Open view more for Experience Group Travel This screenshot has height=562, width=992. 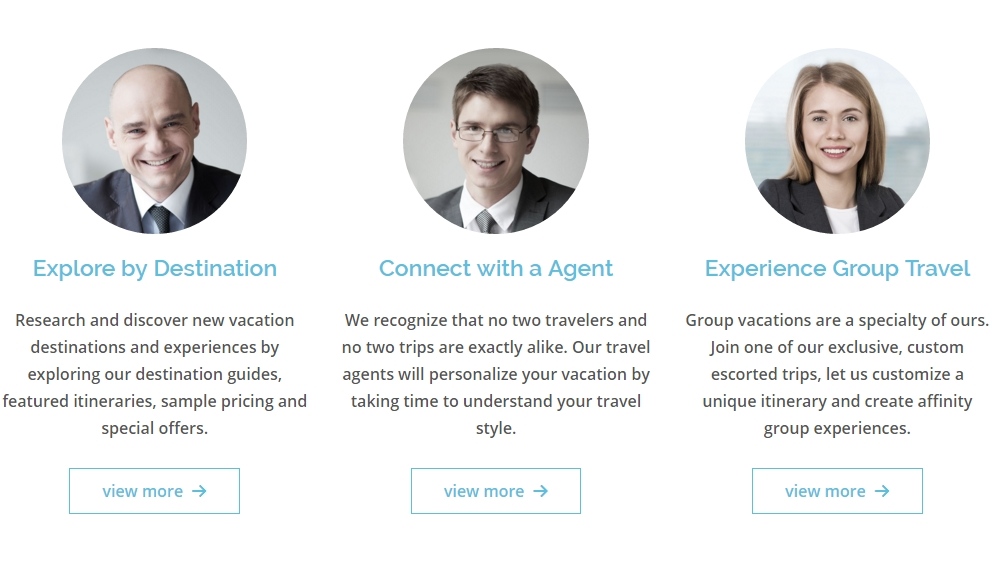pos(837,491)
